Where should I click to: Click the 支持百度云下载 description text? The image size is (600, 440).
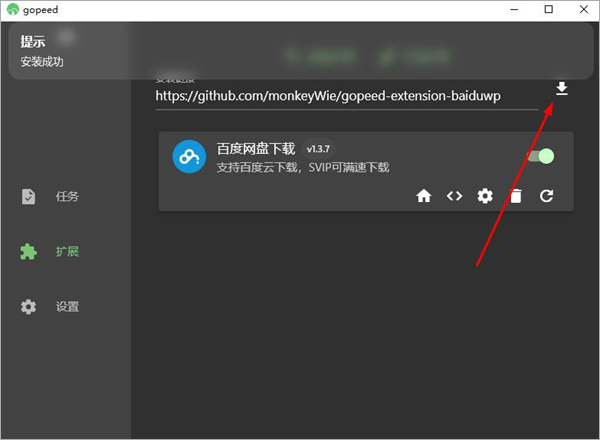[x=303, y=167]
